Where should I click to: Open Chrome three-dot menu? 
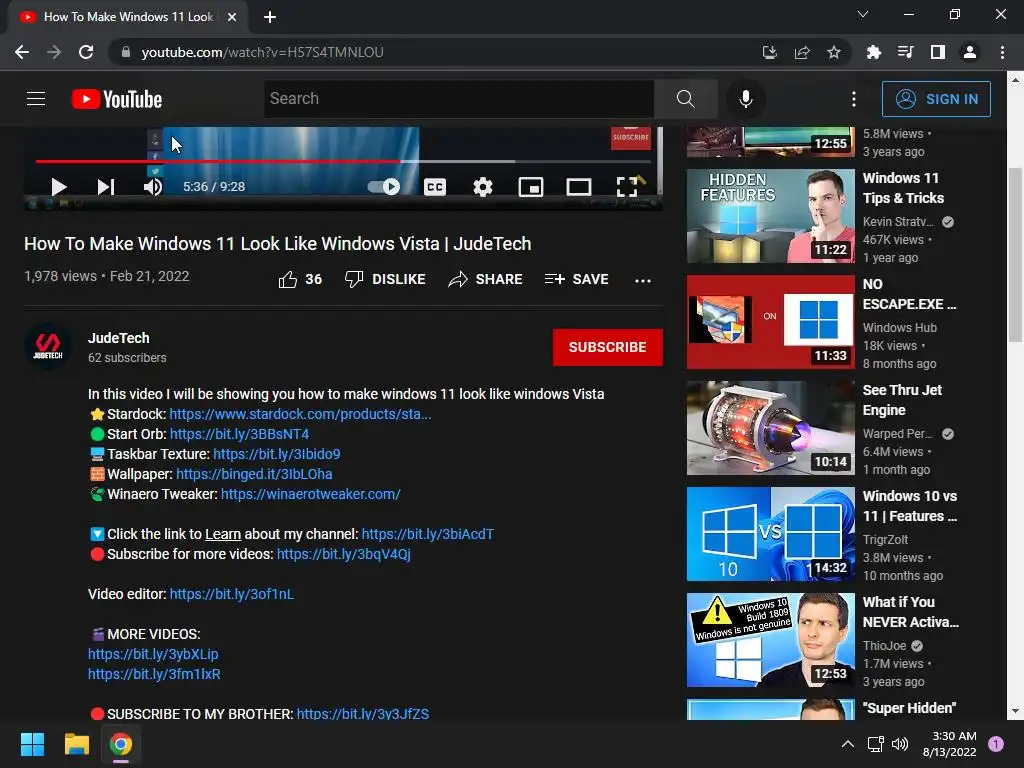coord(1002,52)
